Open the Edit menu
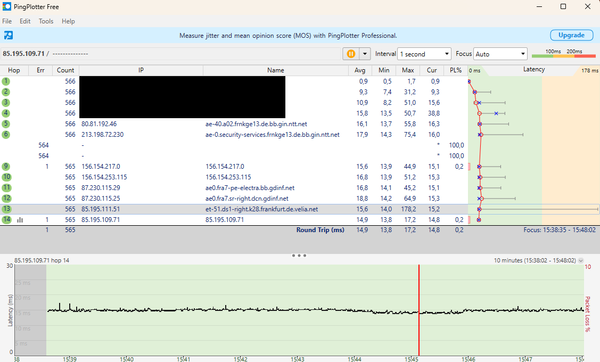 coord(25,21)
